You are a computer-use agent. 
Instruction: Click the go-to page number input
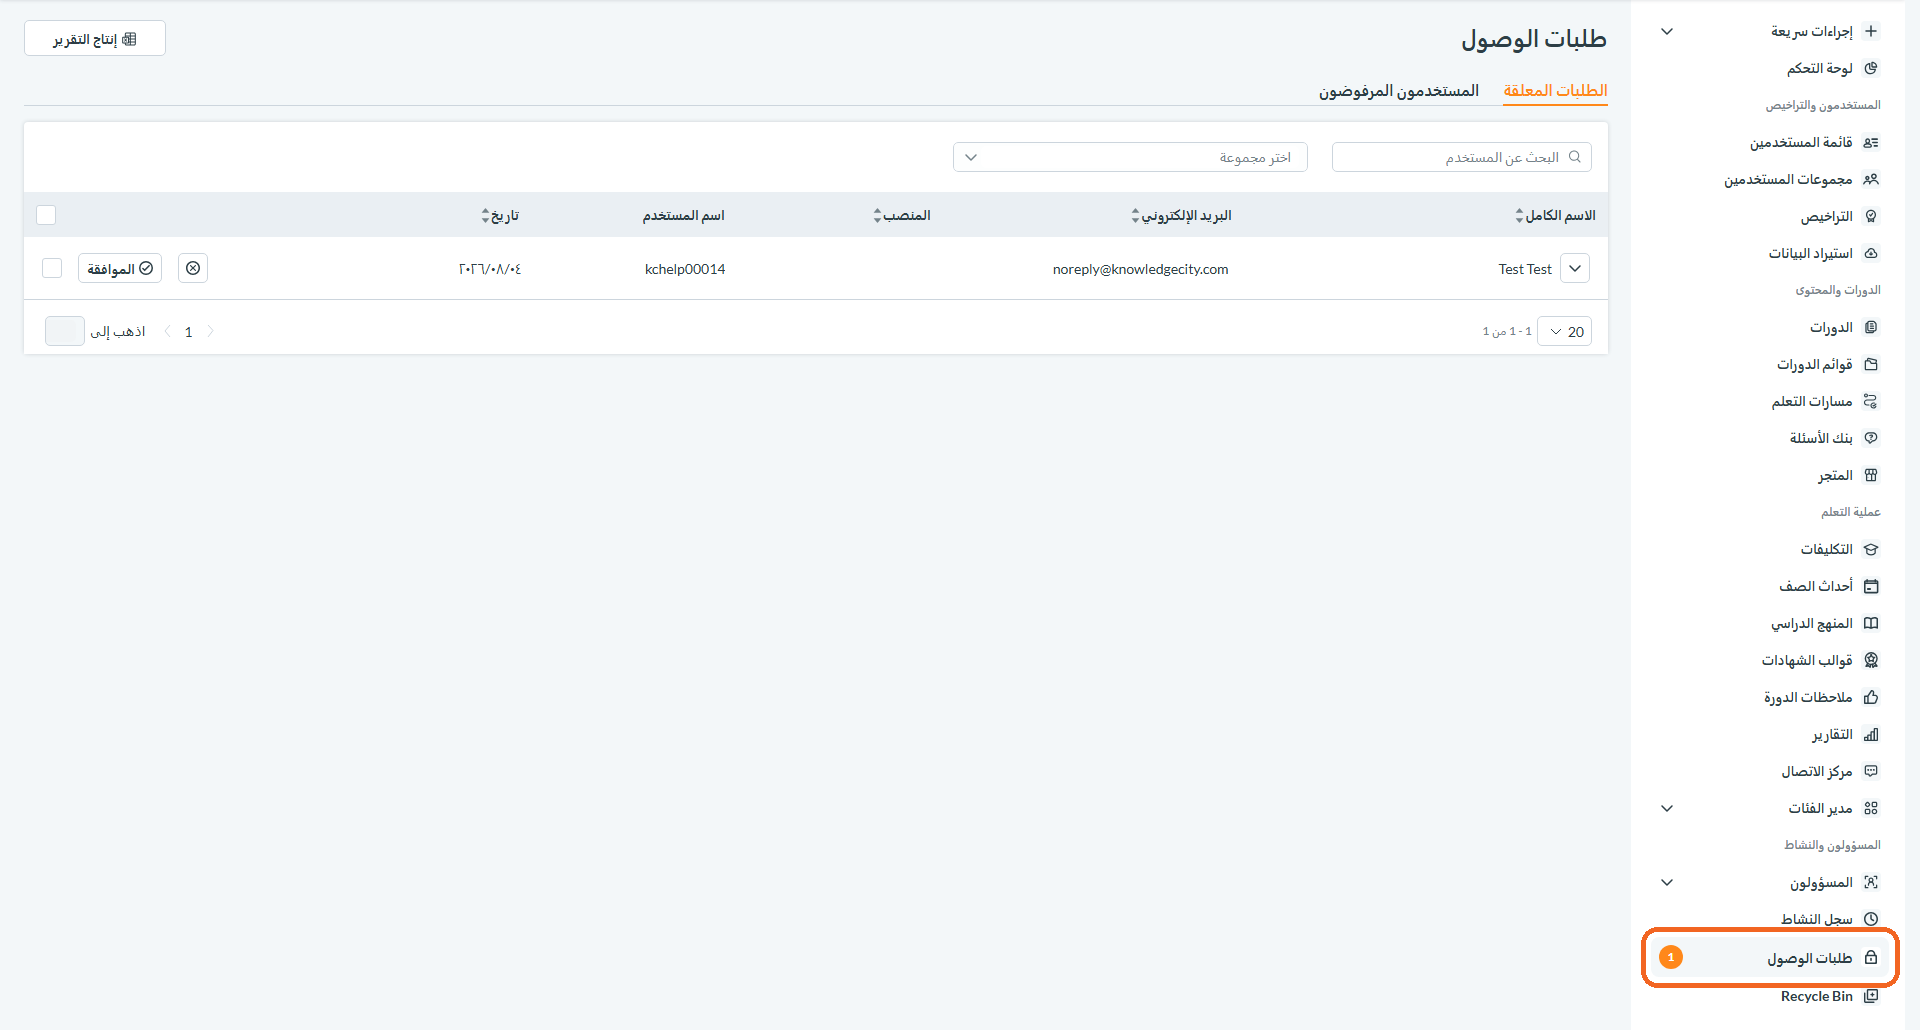tap(65, 331)
